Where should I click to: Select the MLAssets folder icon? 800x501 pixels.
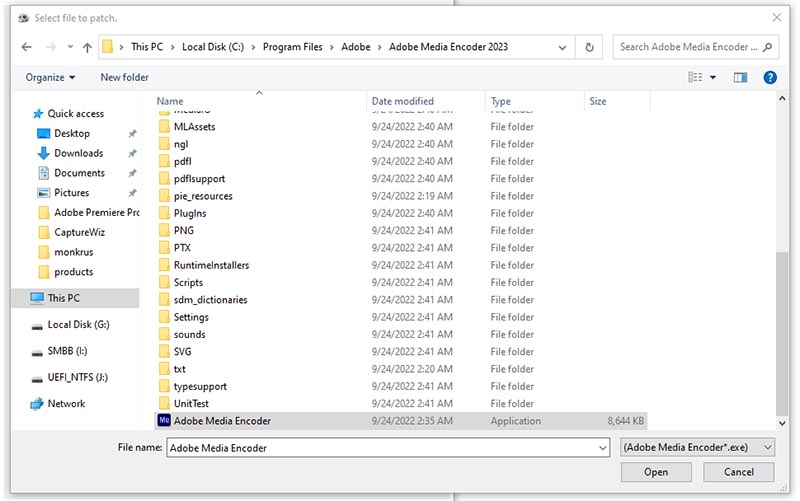(x=164, y=127)
